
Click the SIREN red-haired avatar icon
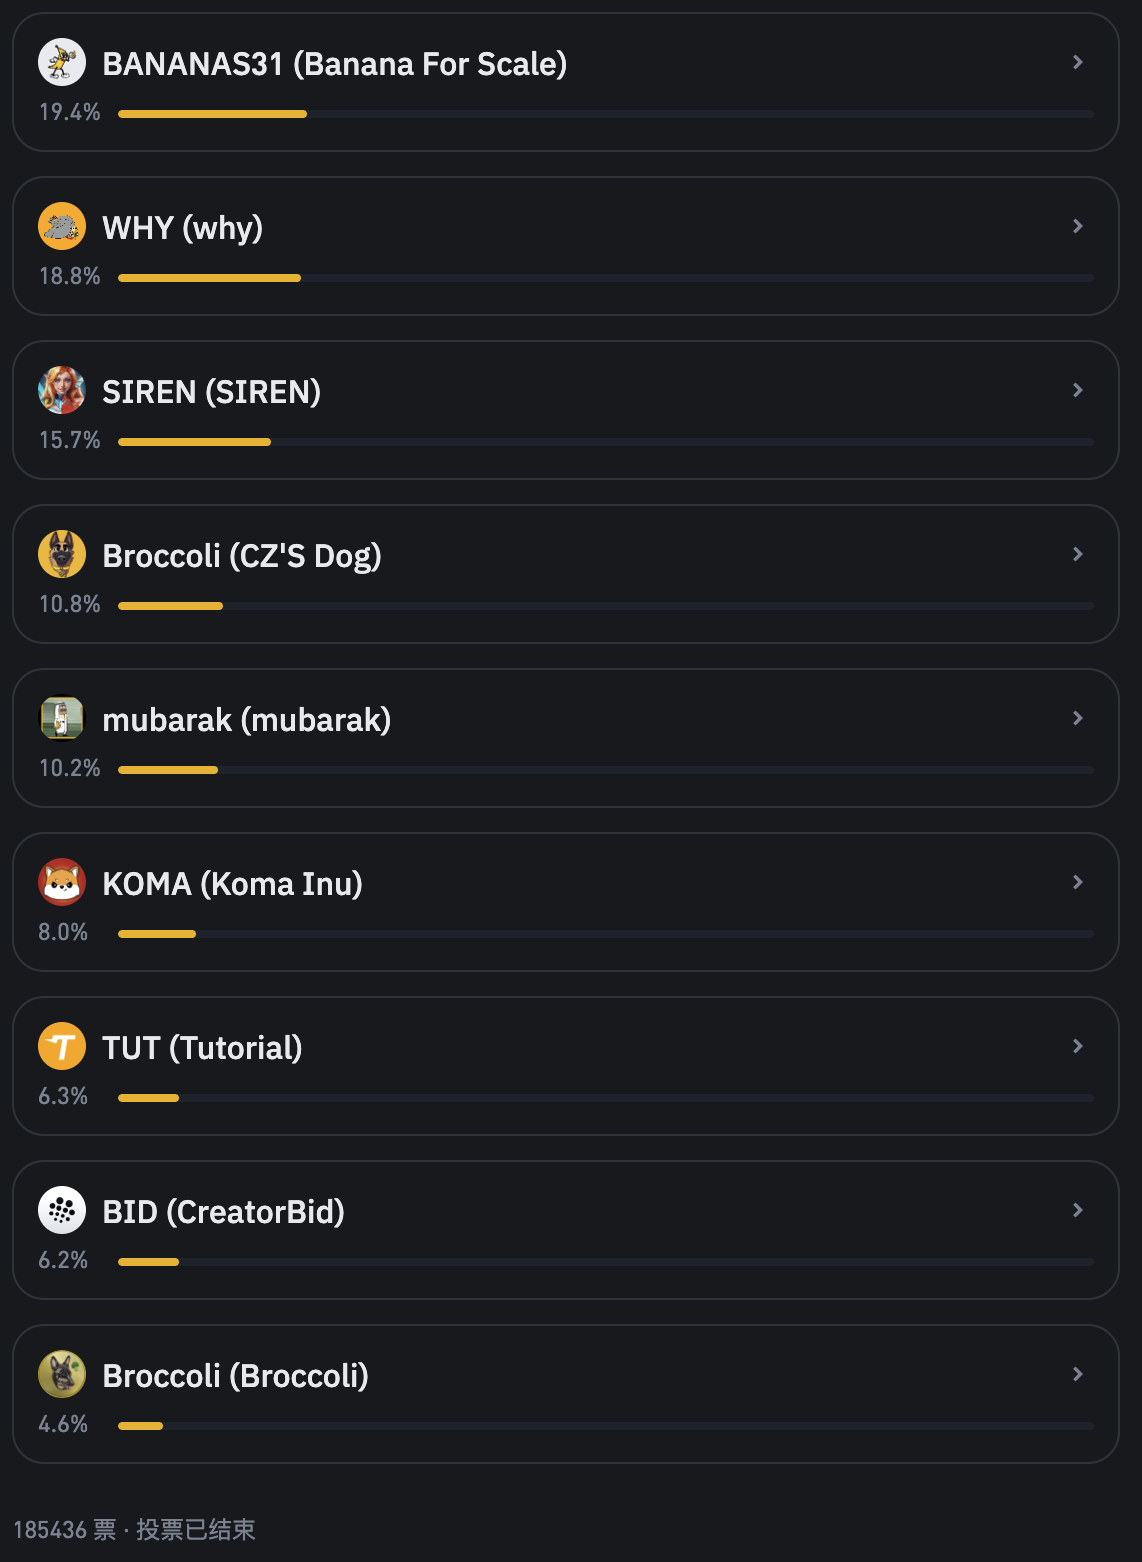click(62, 390)
